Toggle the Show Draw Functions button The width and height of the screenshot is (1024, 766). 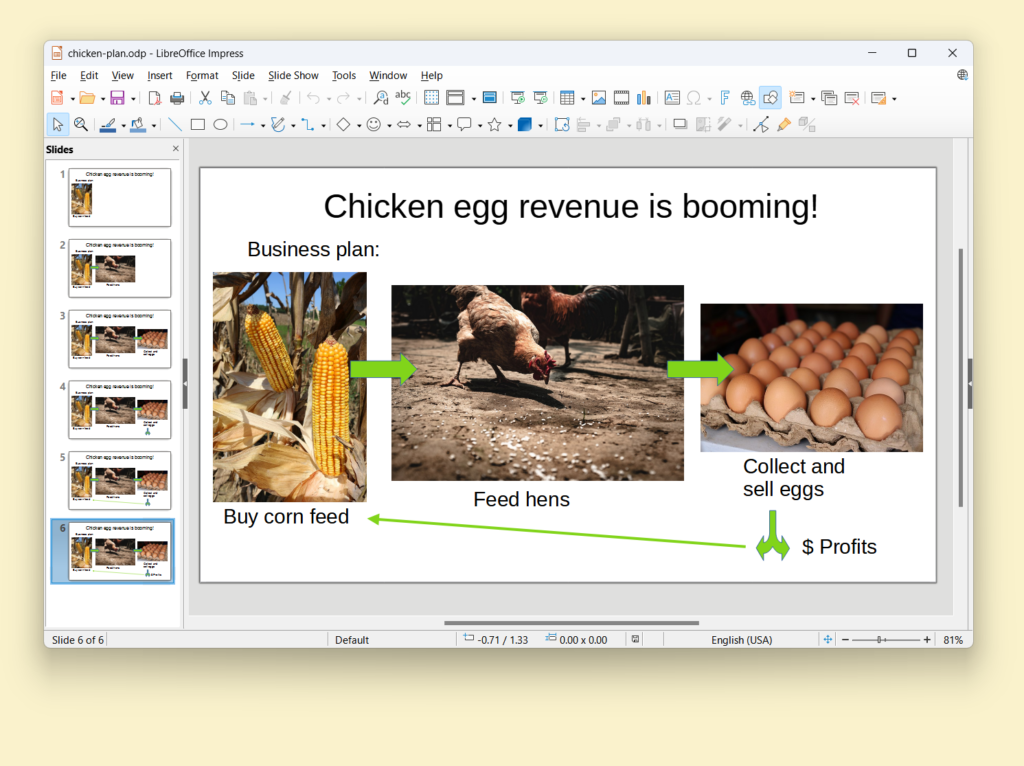click(770, 98)
